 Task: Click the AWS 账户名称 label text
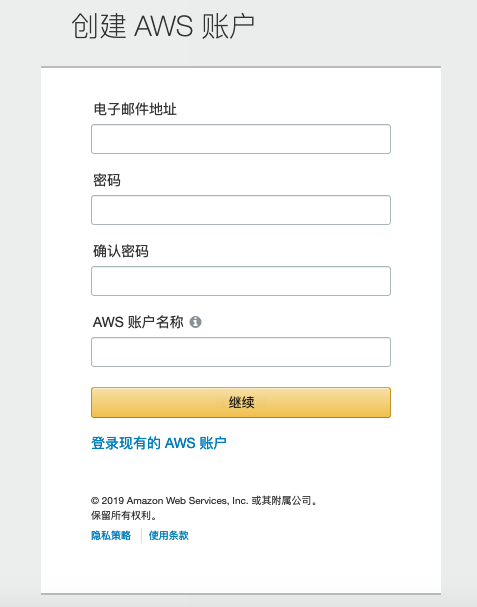tap(138, 322)
